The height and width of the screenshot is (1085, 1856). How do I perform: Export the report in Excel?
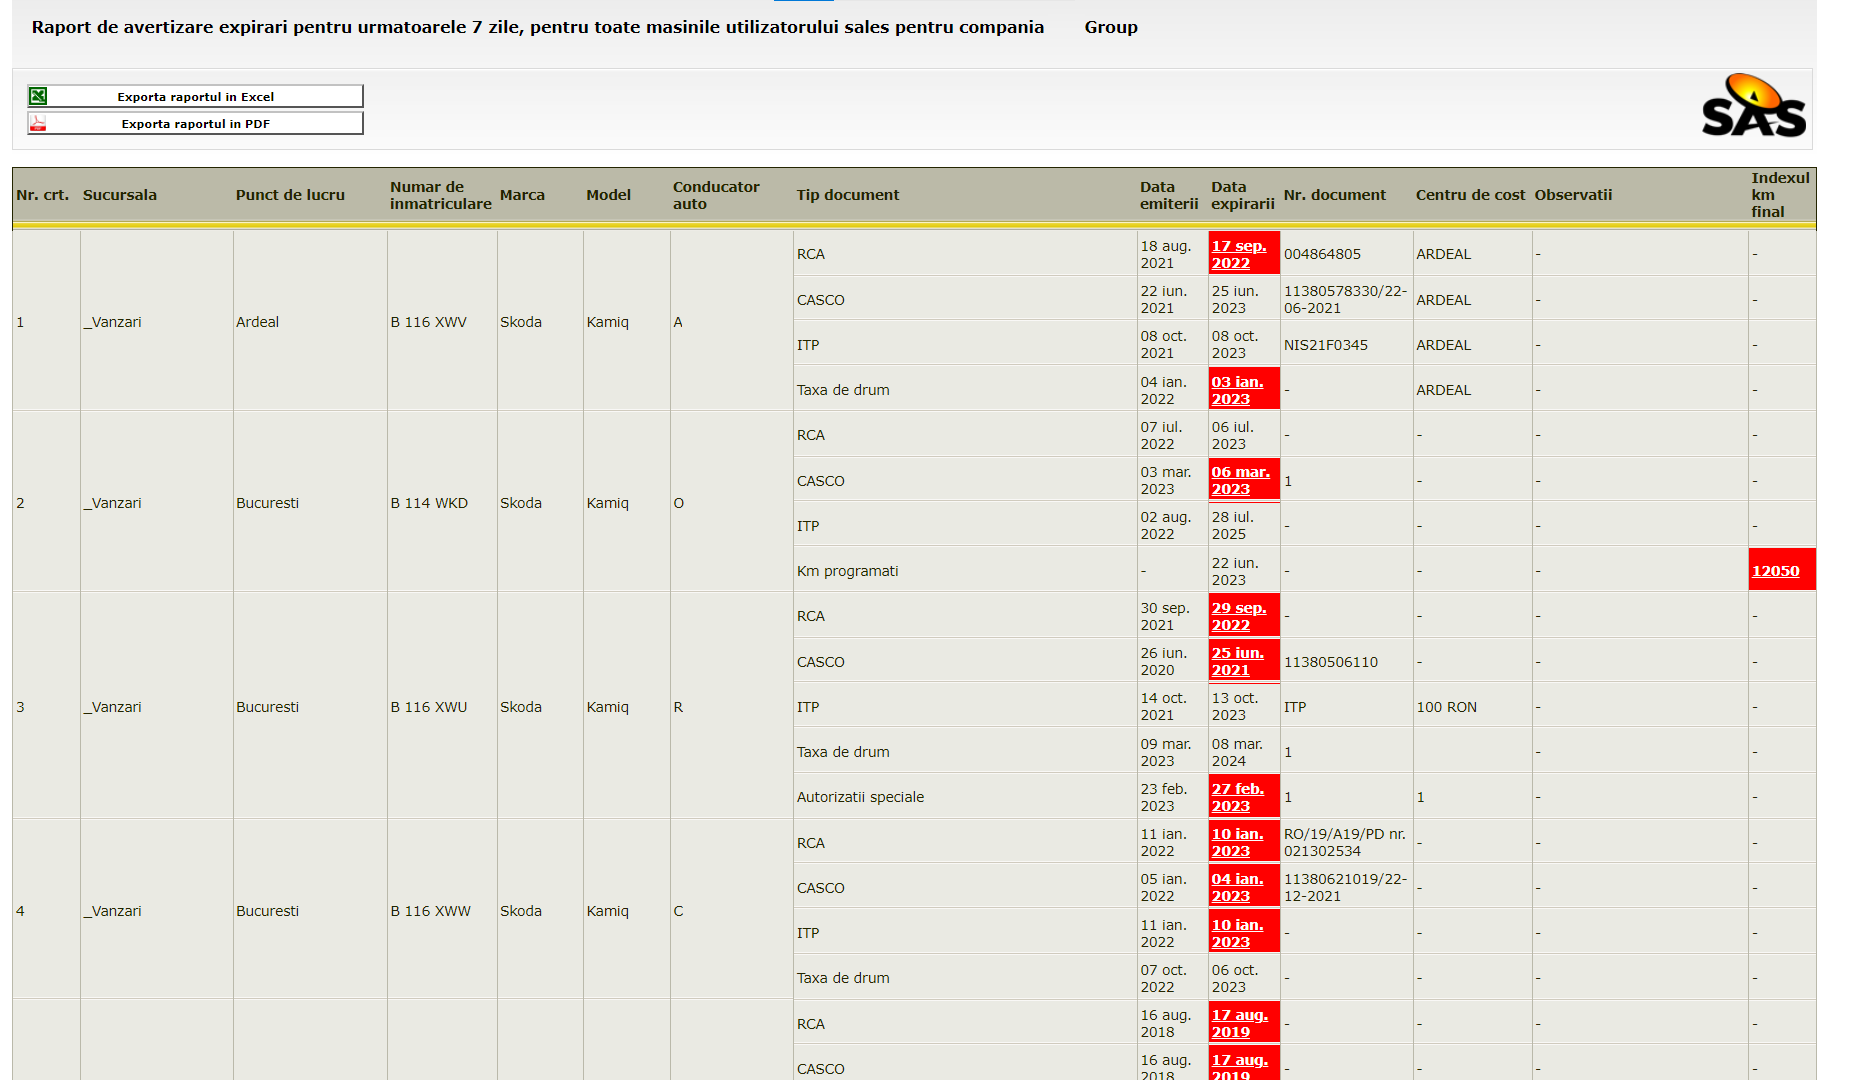click(196, 96)
